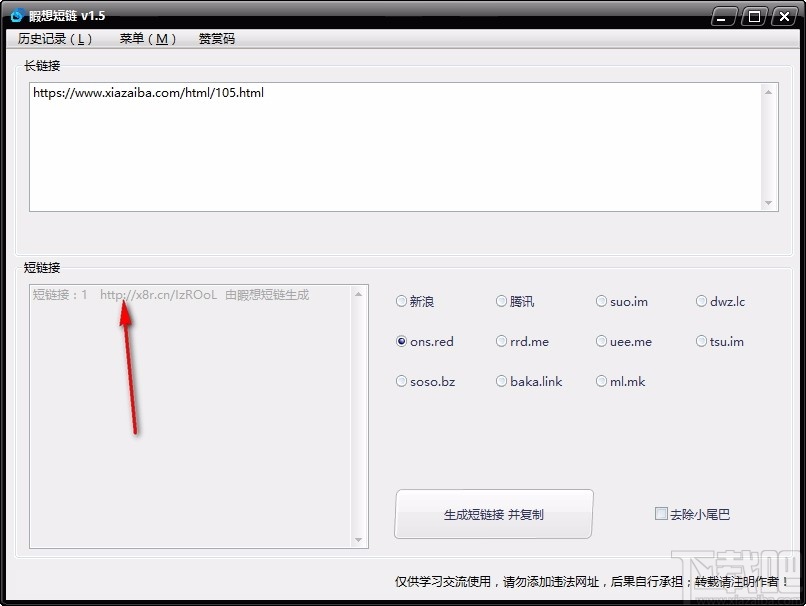
Task: Maximize the 瑕想短链 window
Action: click(754, 16)
